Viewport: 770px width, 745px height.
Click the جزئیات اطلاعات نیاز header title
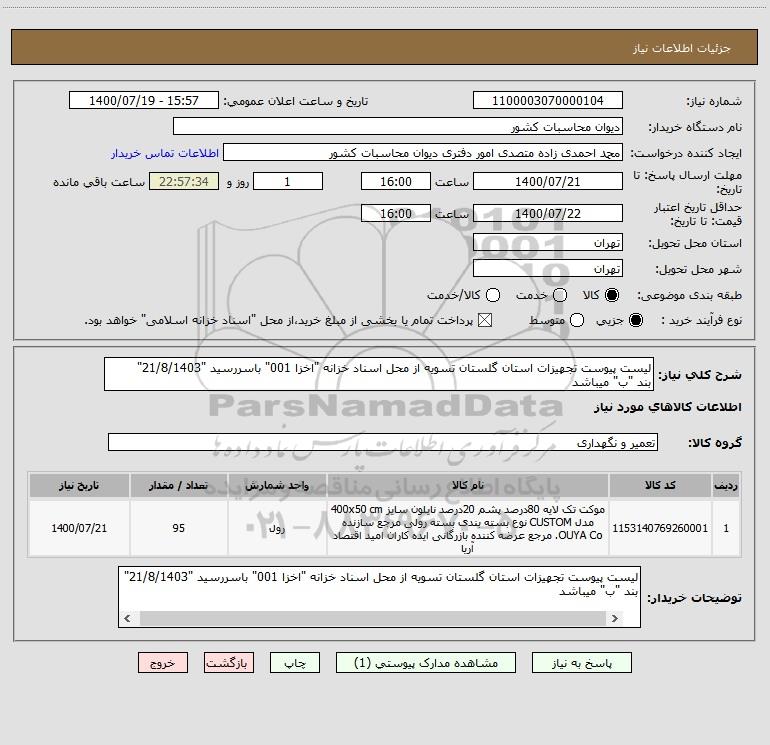point(681,48)
